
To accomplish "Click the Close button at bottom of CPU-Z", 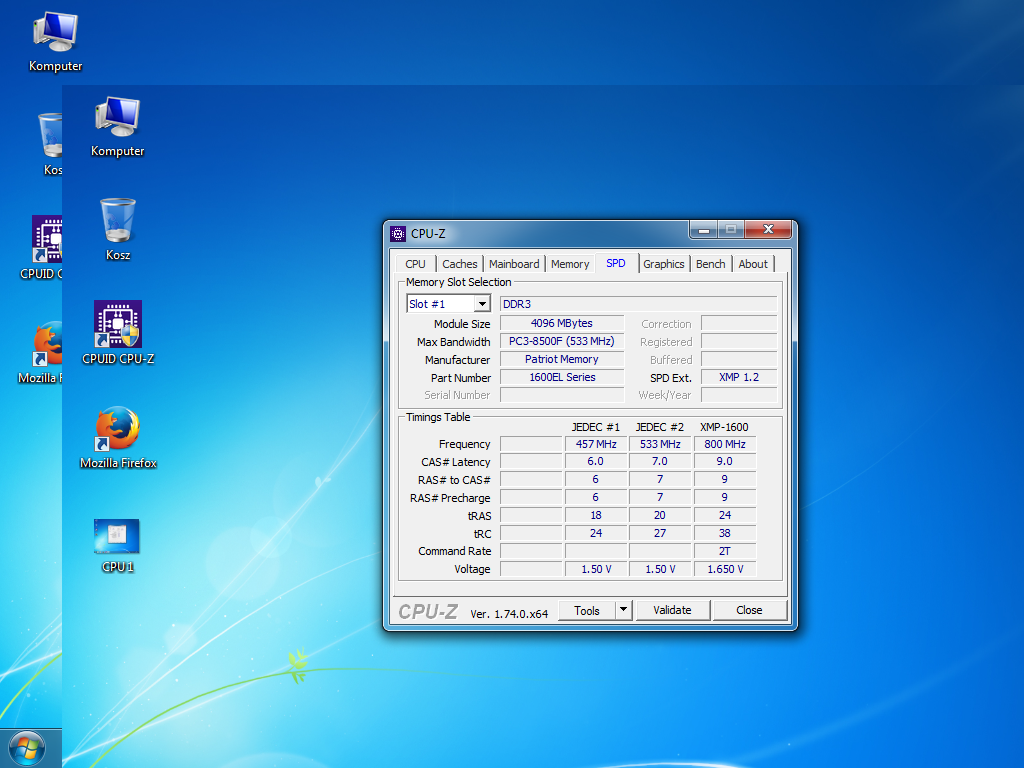I will point(749,610).
